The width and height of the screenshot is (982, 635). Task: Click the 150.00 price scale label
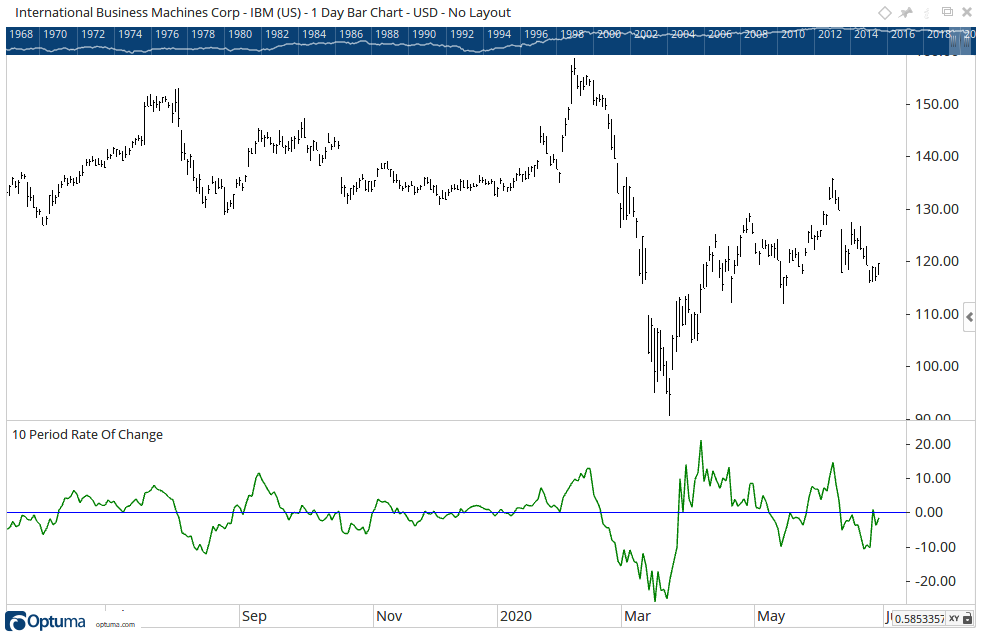click(x=937, y=105)
